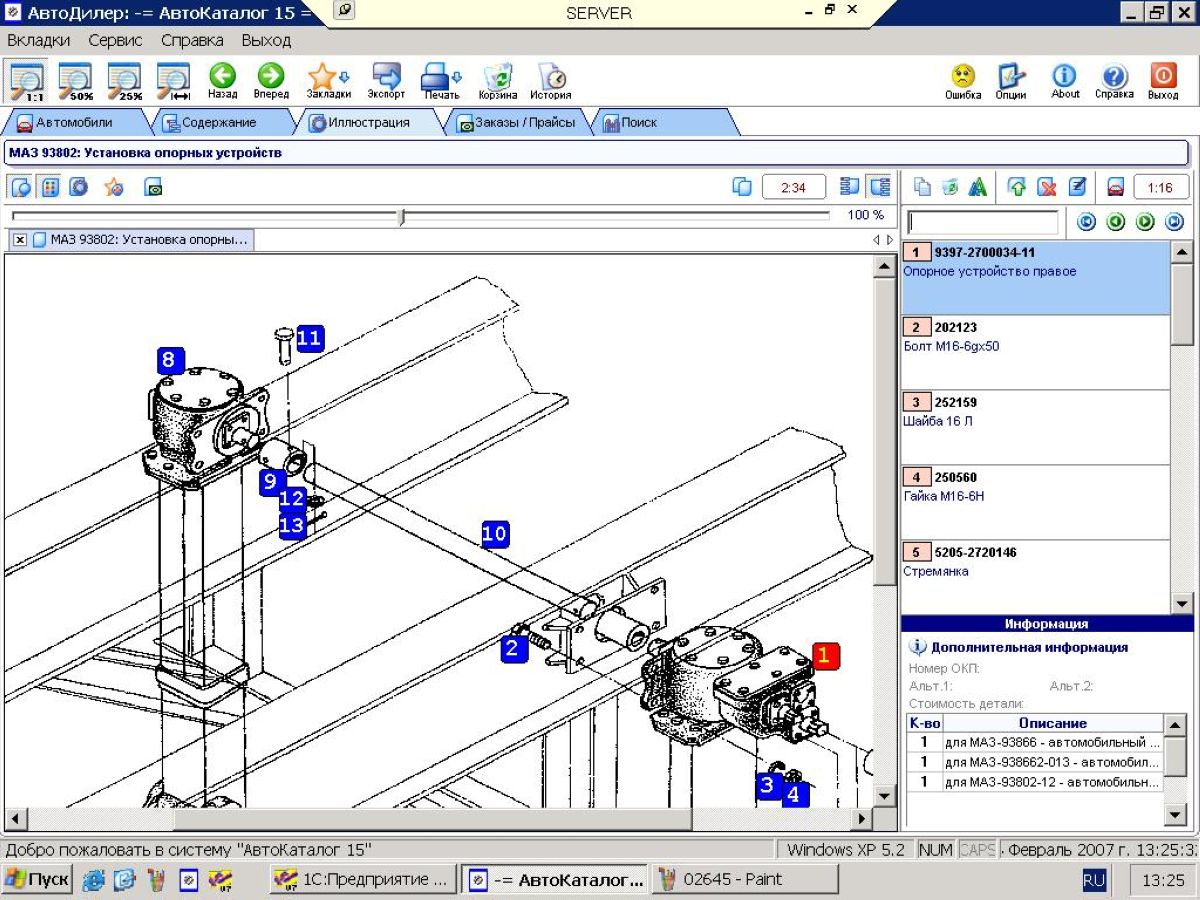Open the Справка menu
The image size is (1200, 900).
(192, 41)
